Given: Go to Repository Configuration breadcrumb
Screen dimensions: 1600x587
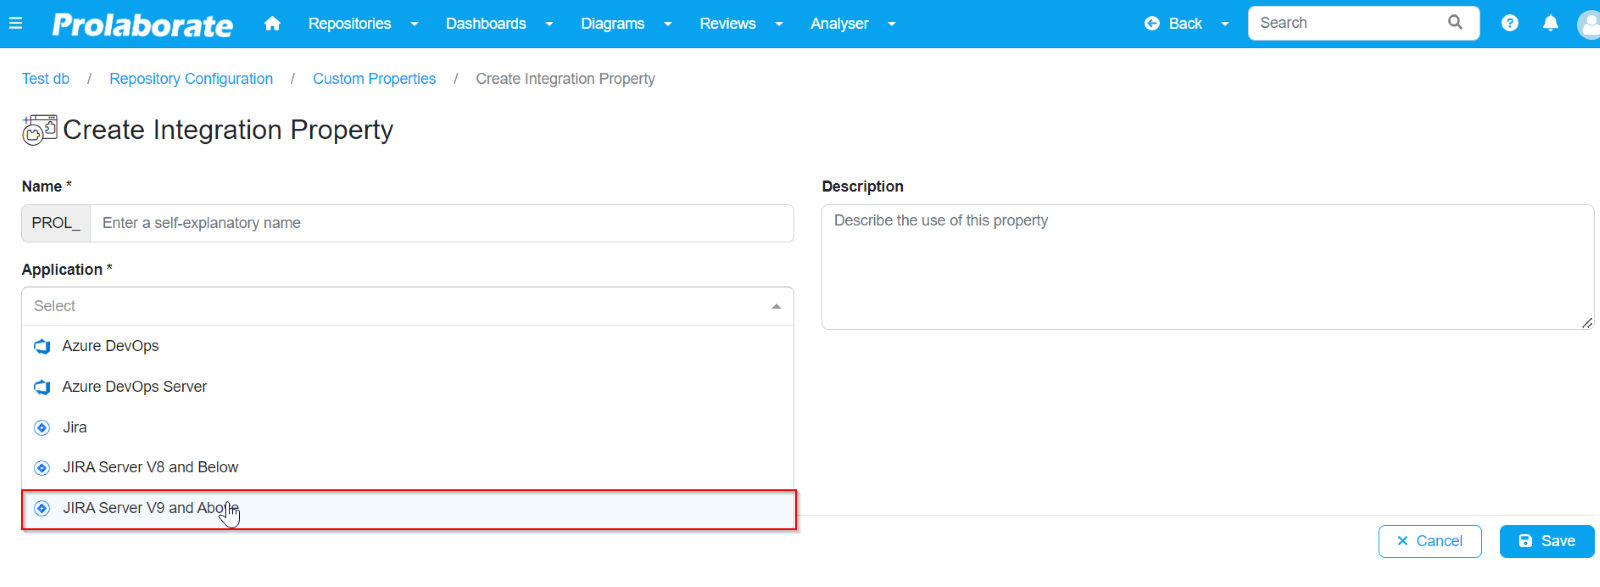Looking at the screenshot, I should (191, 79).
